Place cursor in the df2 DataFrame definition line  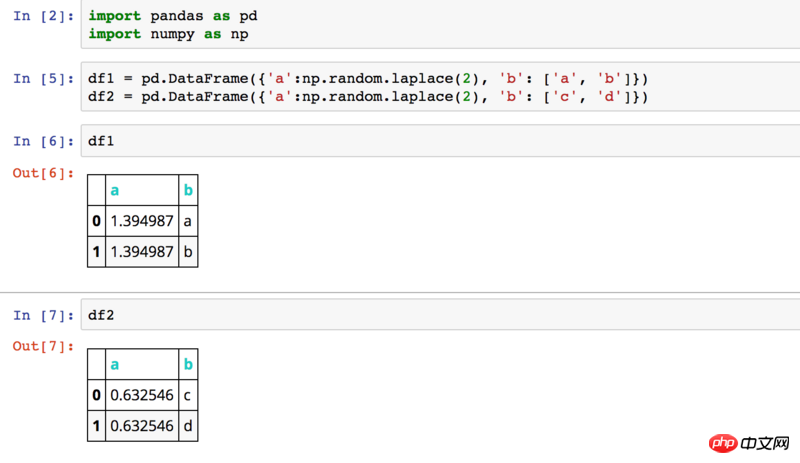pyautogui.click(x=368, y=96)
